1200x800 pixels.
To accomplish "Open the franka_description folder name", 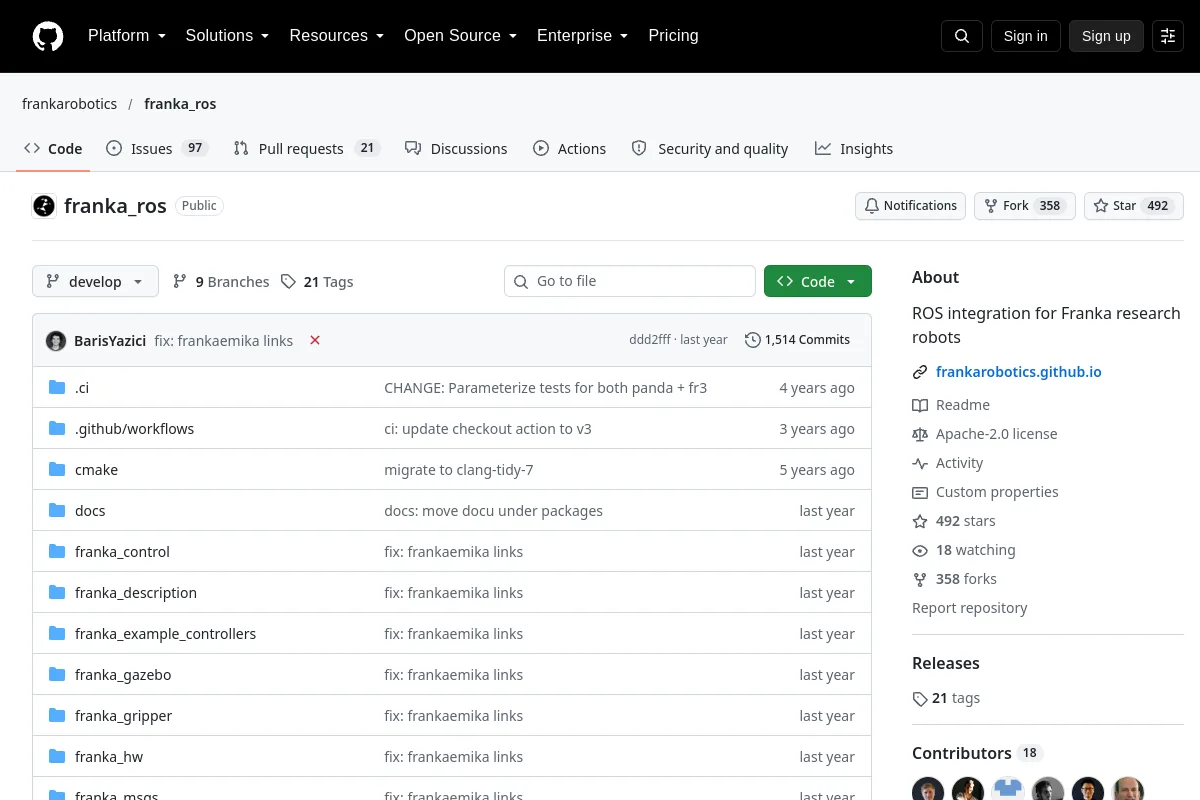I will 136,593.
